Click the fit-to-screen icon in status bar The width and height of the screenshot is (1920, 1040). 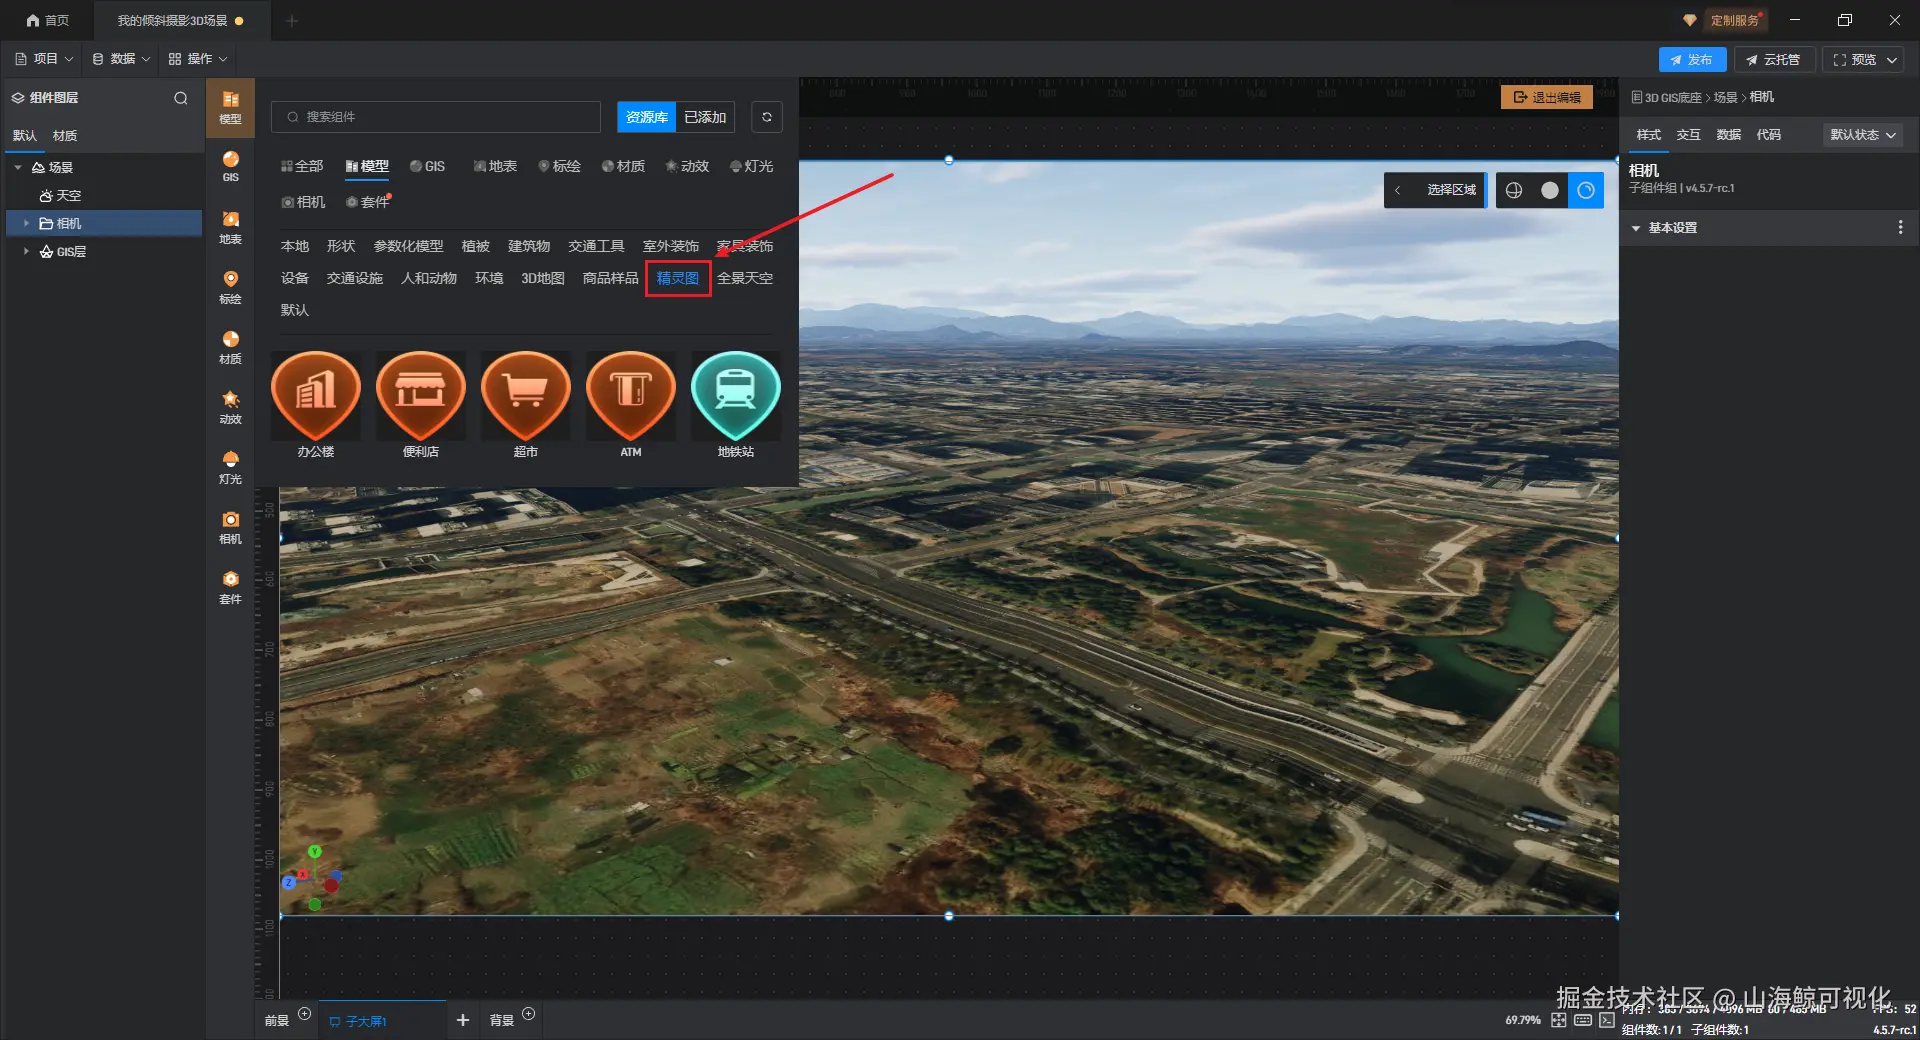click(x=1559, y=1020)
